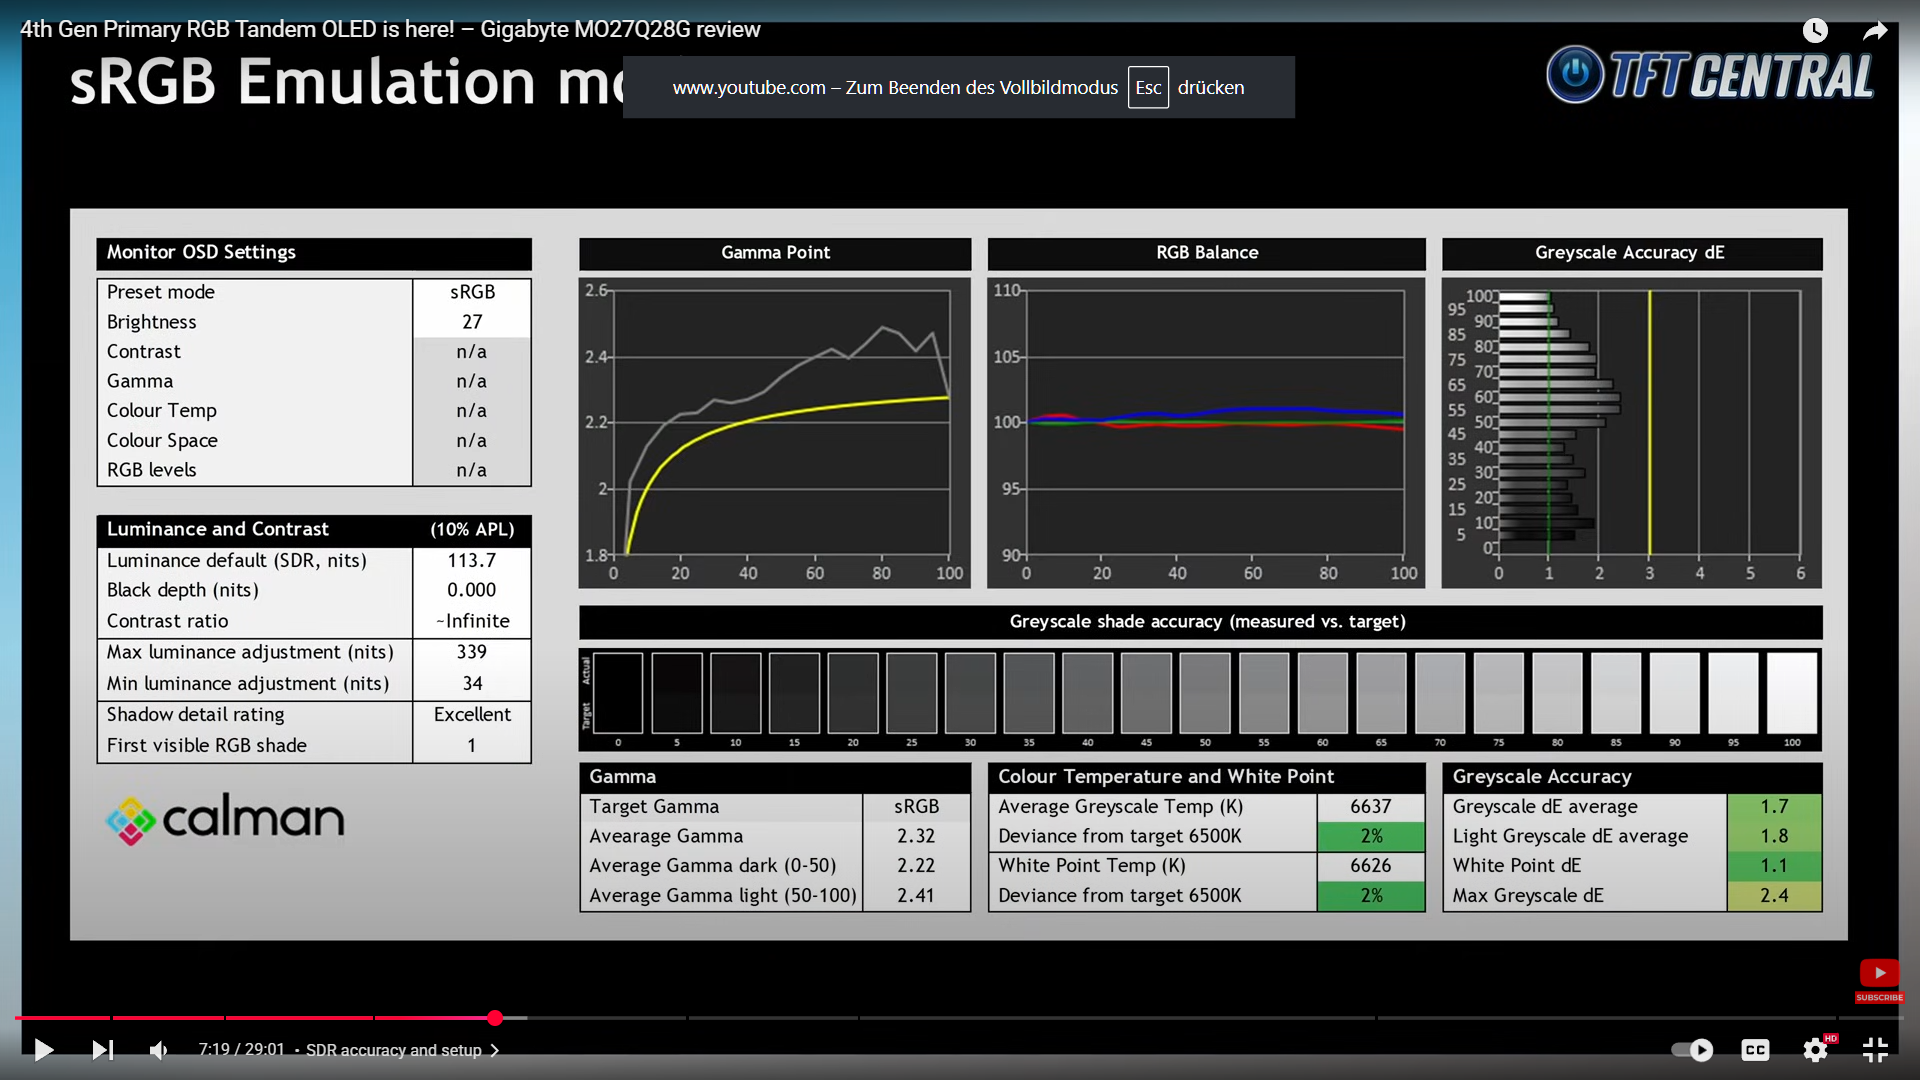Click the HD badge on the settings gear
Image resolution: width=1920 pixels, height=1080 pixels.
[x=1830, y=1038]
